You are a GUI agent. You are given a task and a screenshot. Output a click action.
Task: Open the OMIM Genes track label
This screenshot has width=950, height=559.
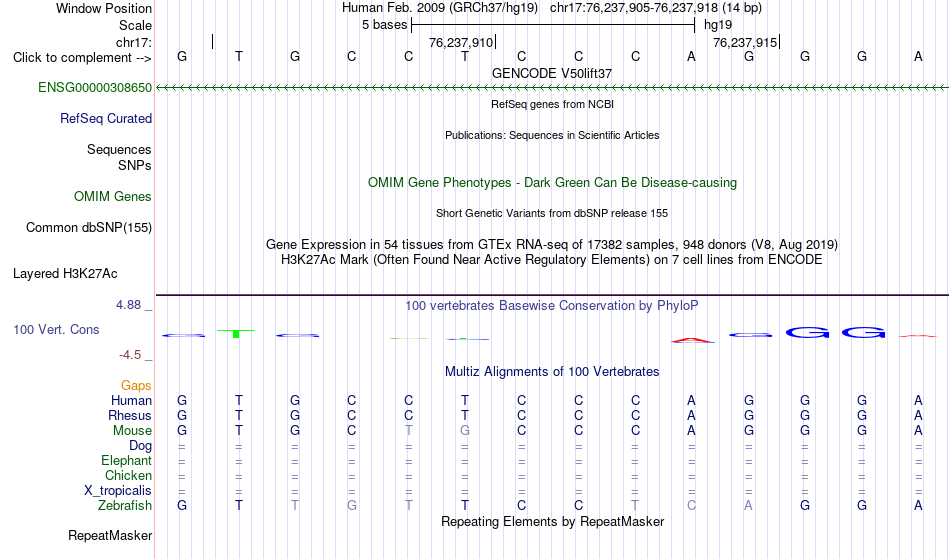tap(112, 197)
